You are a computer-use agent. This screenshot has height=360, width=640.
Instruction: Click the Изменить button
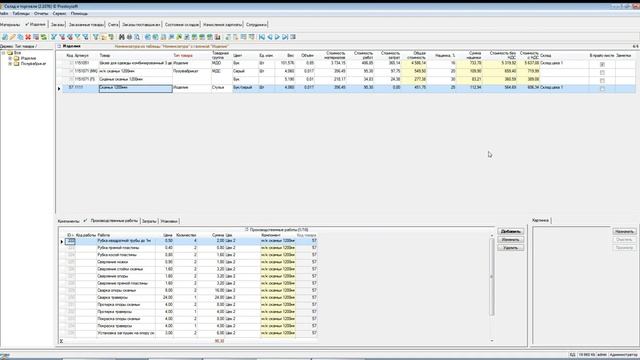(x=510, y=240)
